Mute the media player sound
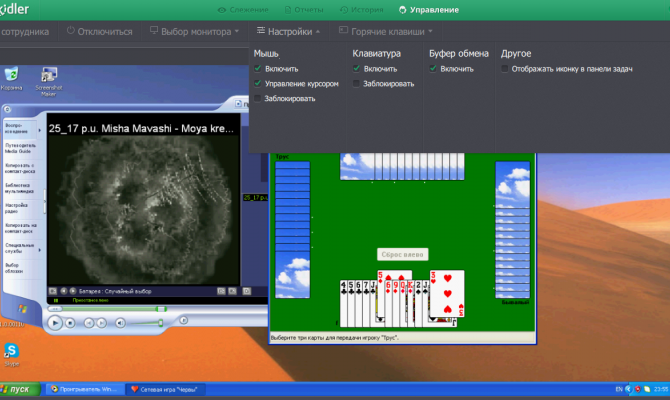670x400 pixels. [120, 323]
